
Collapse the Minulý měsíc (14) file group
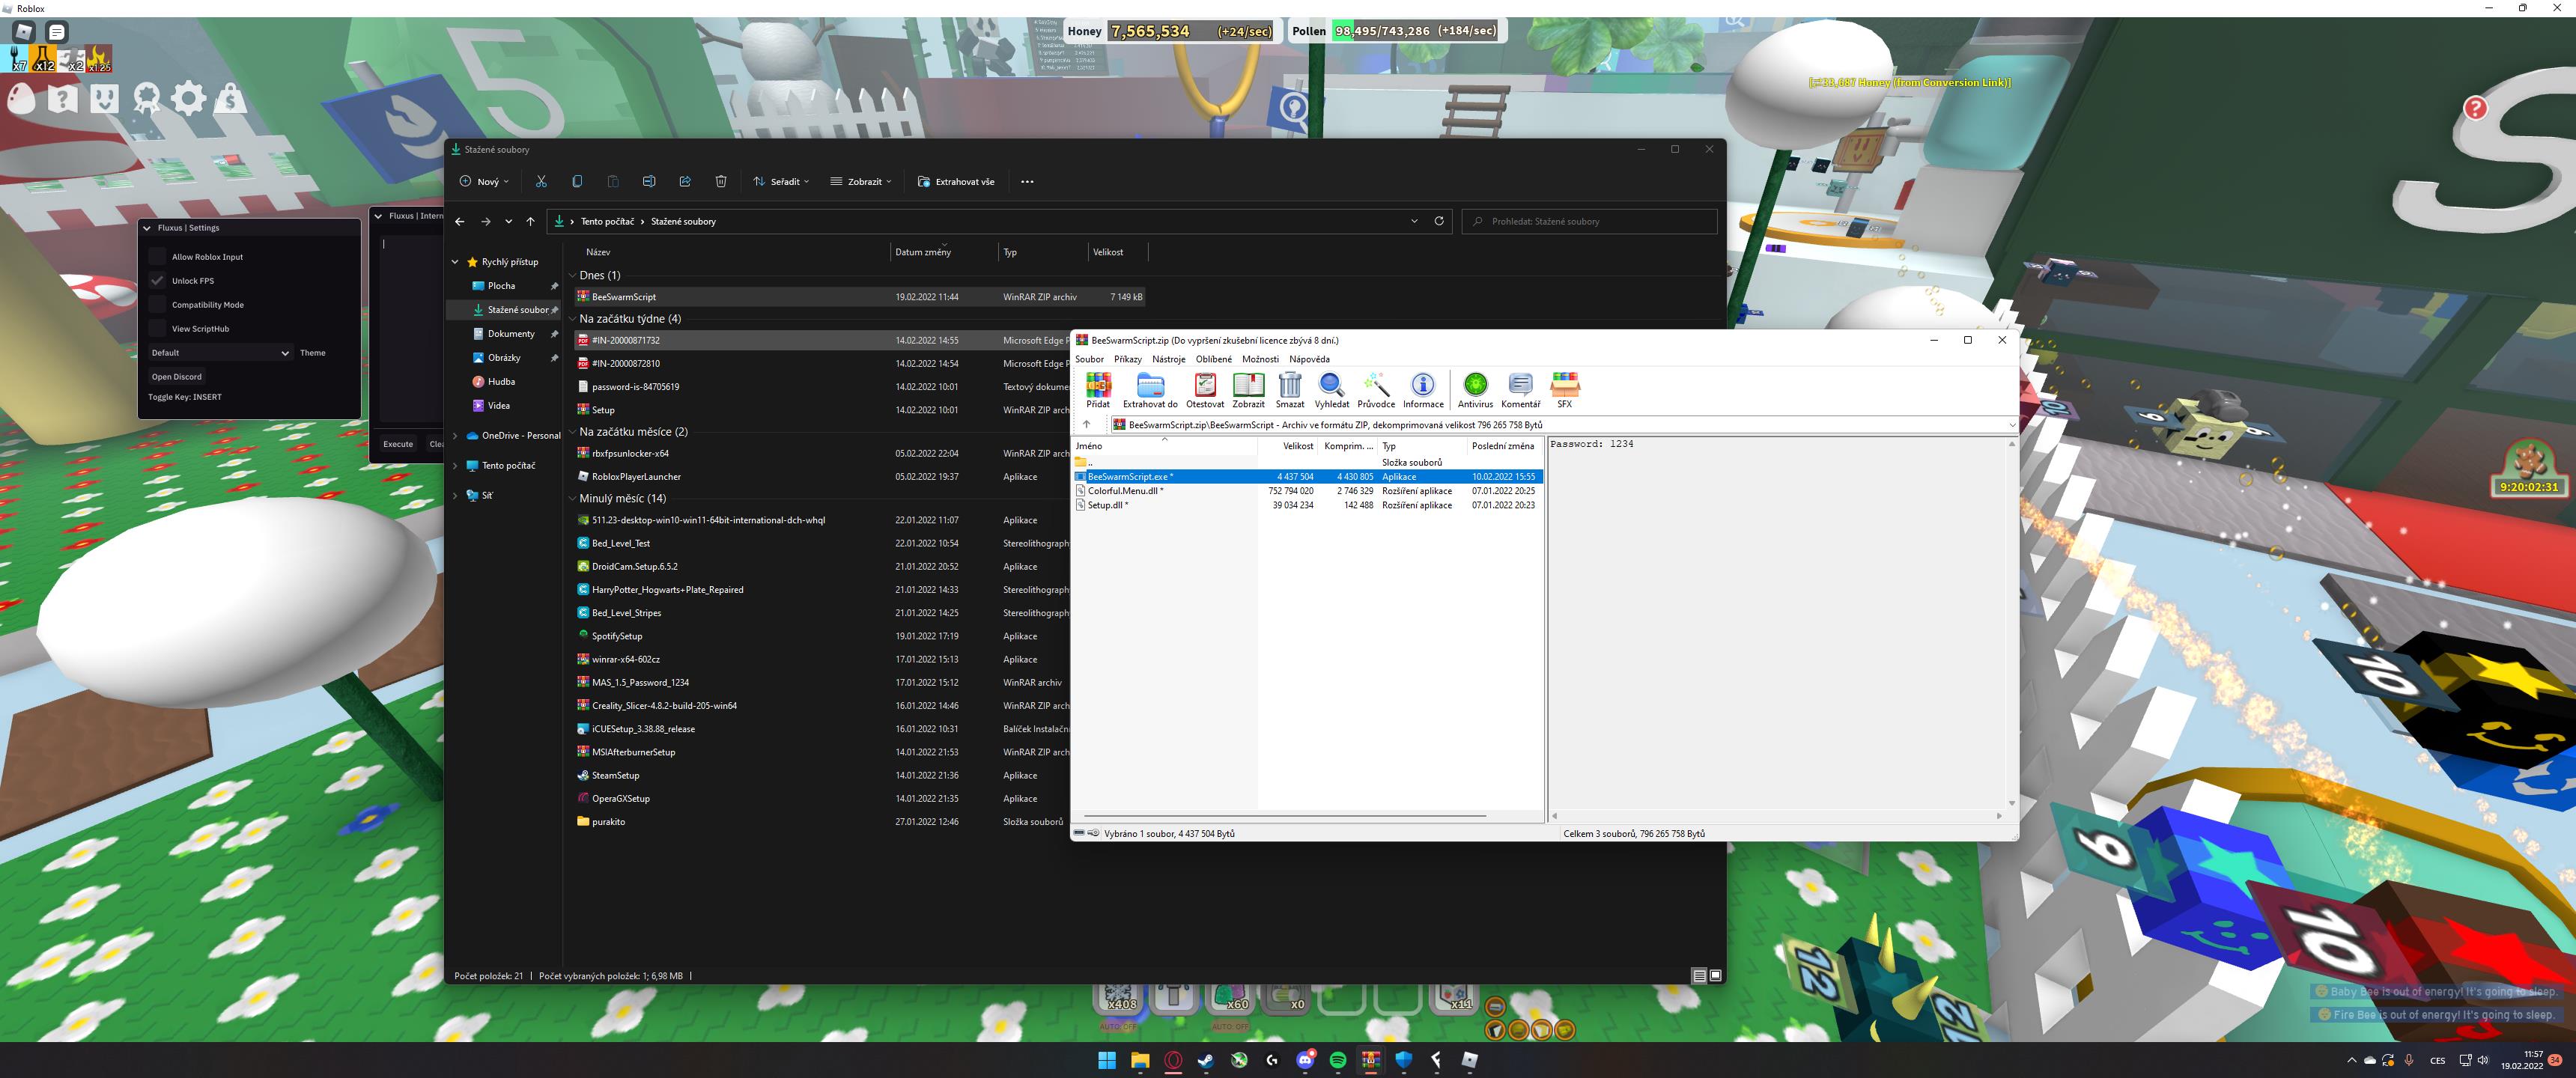click(x=572, y=498)
